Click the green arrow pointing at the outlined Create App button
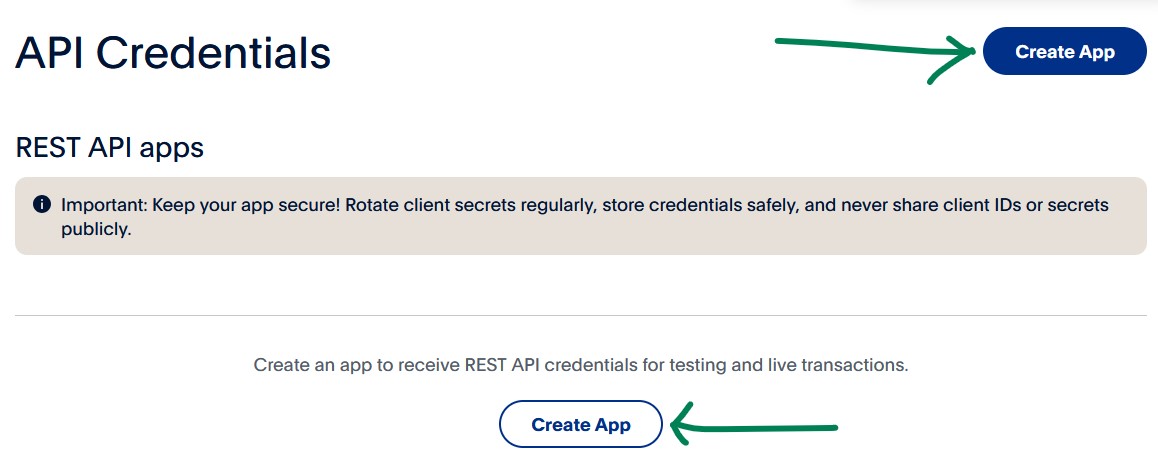The image size is (1158, 463). click(x=753, y=425)
